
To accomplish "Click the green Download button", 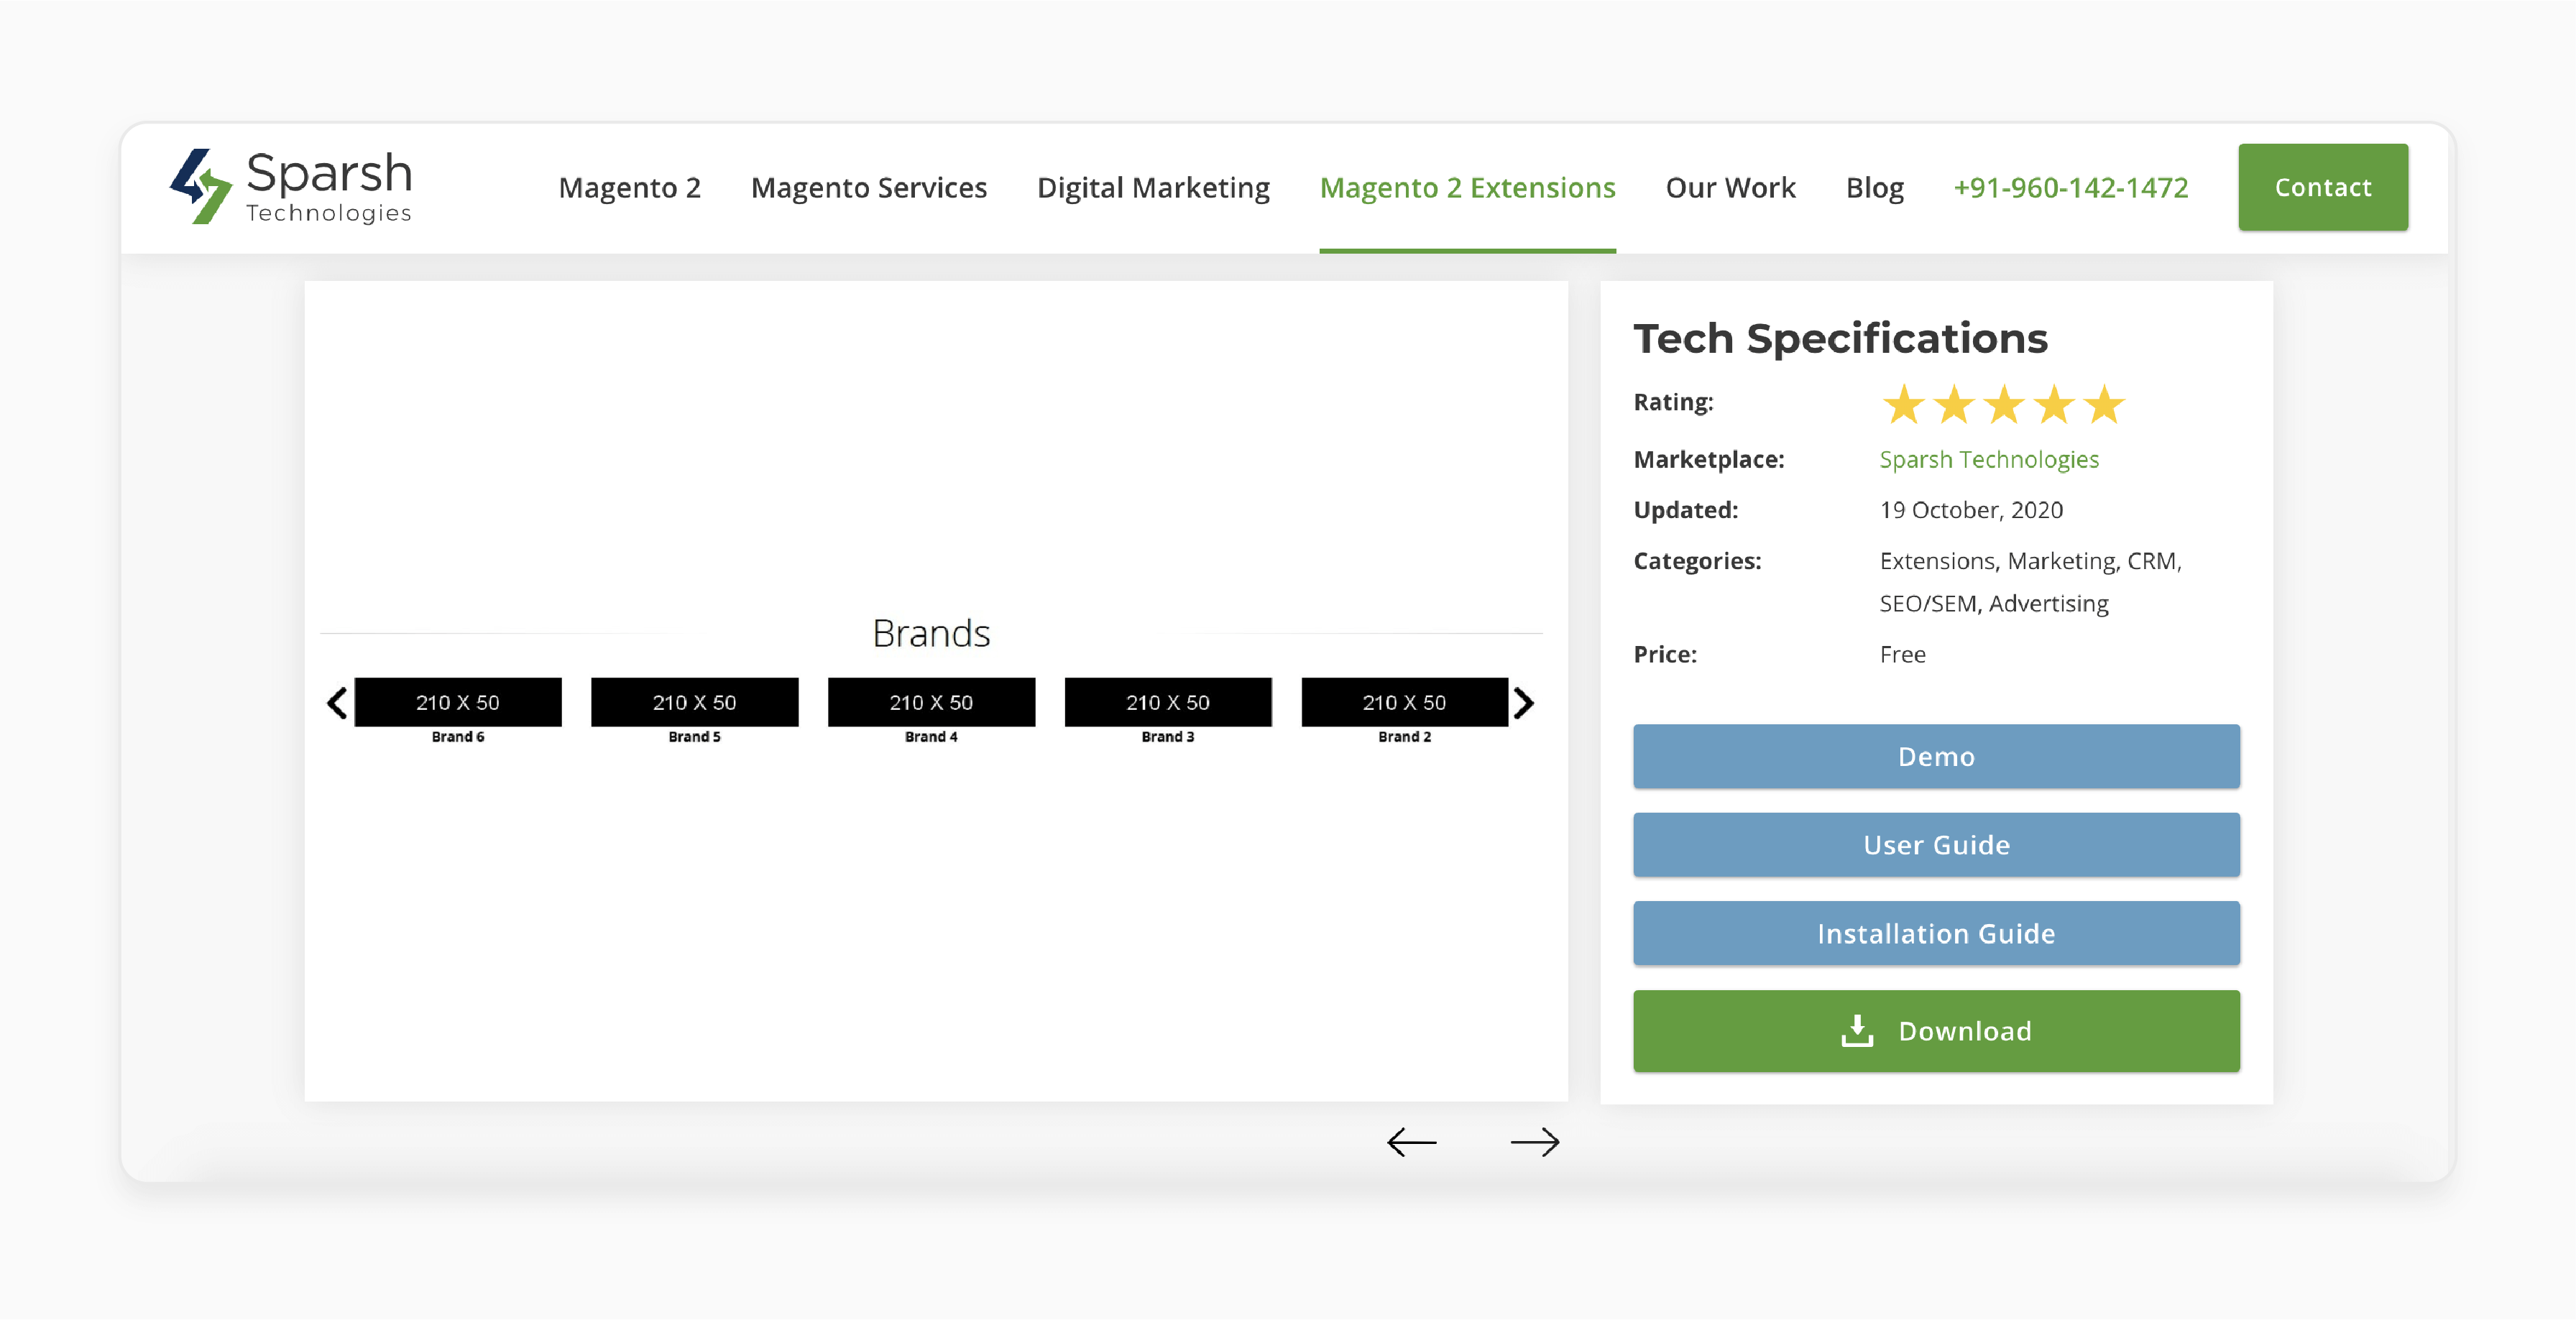I will tap(1936, 1031).
